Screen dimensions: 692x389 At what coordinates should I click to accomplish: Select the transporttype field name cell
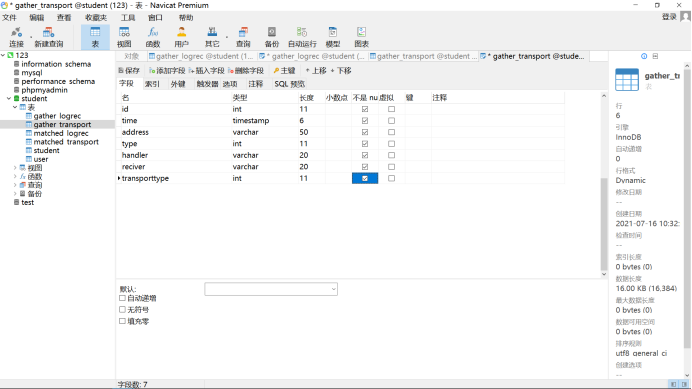[177, 178]
